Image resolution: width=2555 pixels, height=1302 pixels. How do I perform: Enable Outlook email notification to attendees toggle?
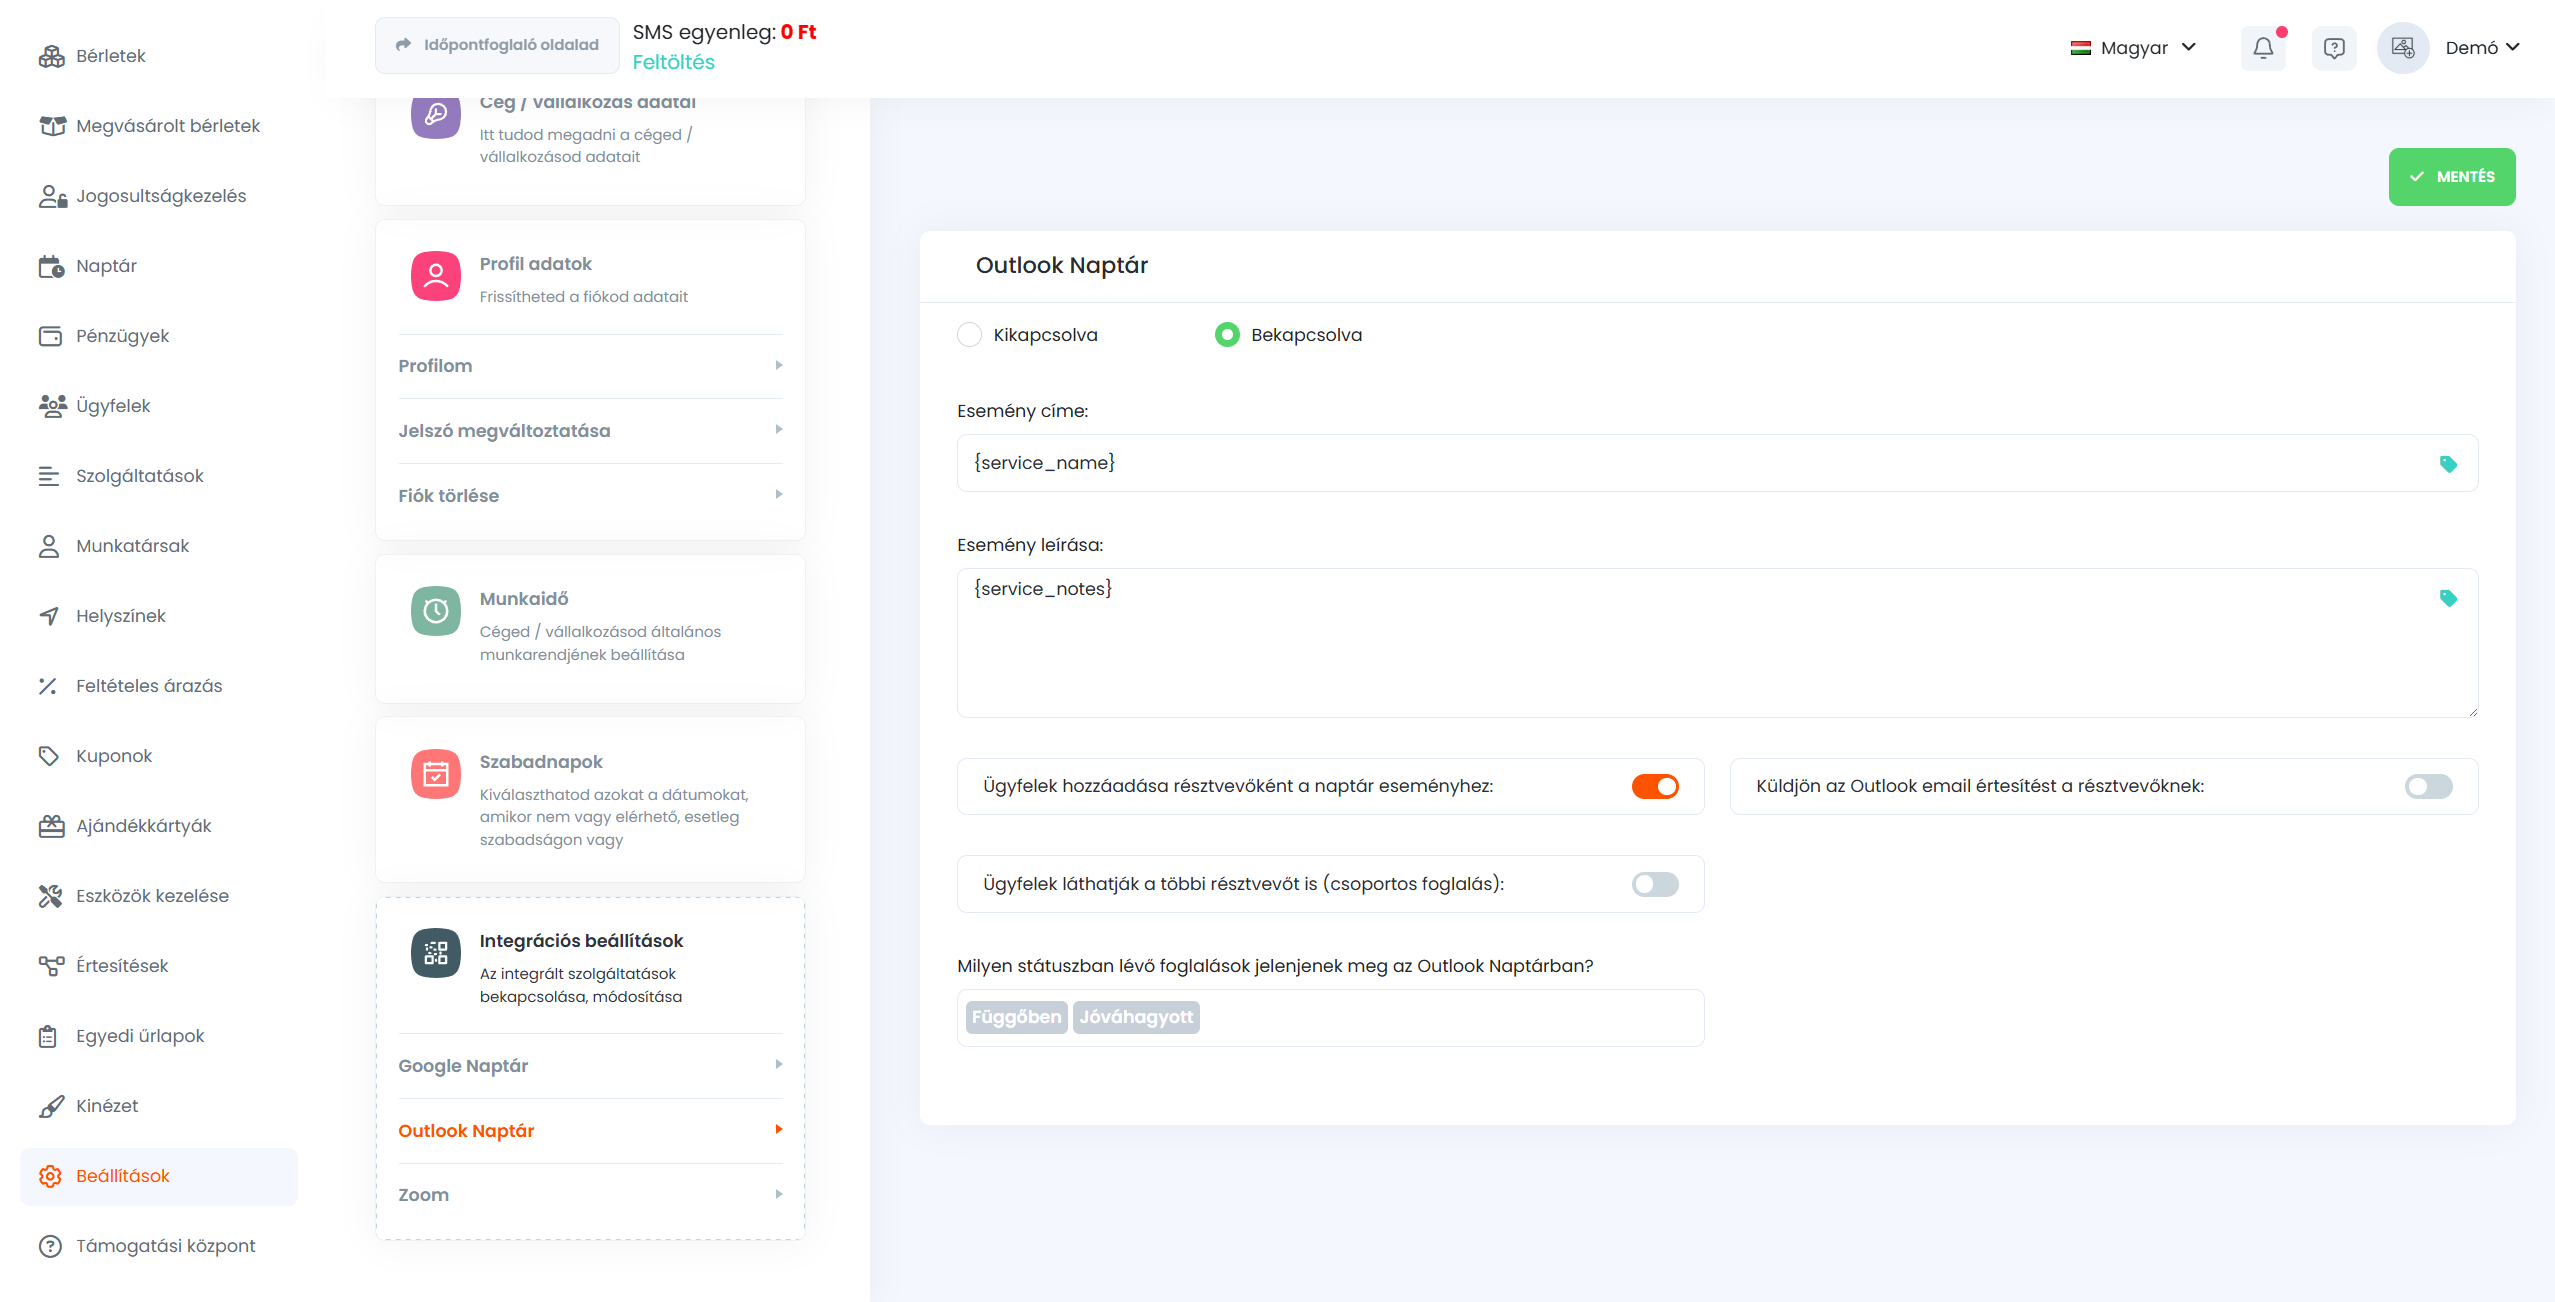2428,787
